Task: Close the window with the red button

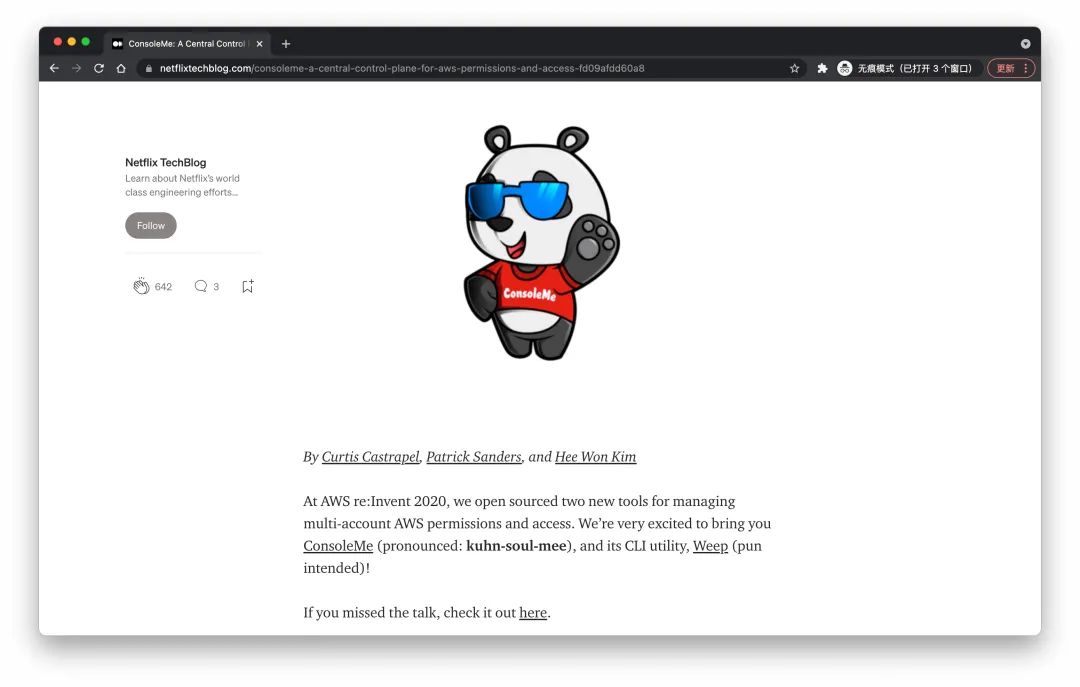Action: tap(58, 42)
